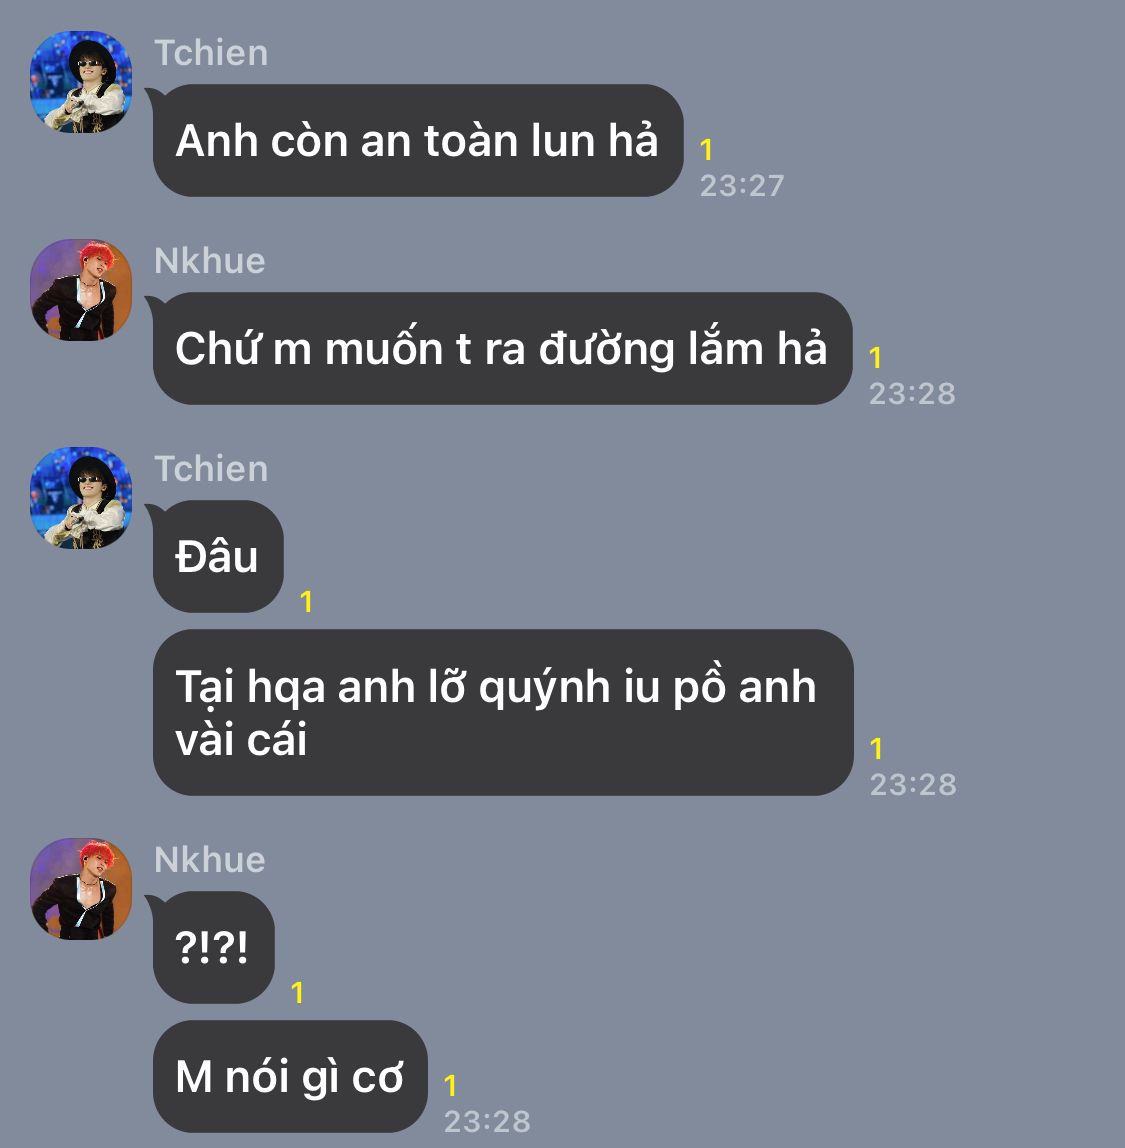The width and height of the screenshot is (1125, 1148).
Task: Click Nkhue name above "Chứ m muốn t ra đường"
Action: (x=209, y=261)
